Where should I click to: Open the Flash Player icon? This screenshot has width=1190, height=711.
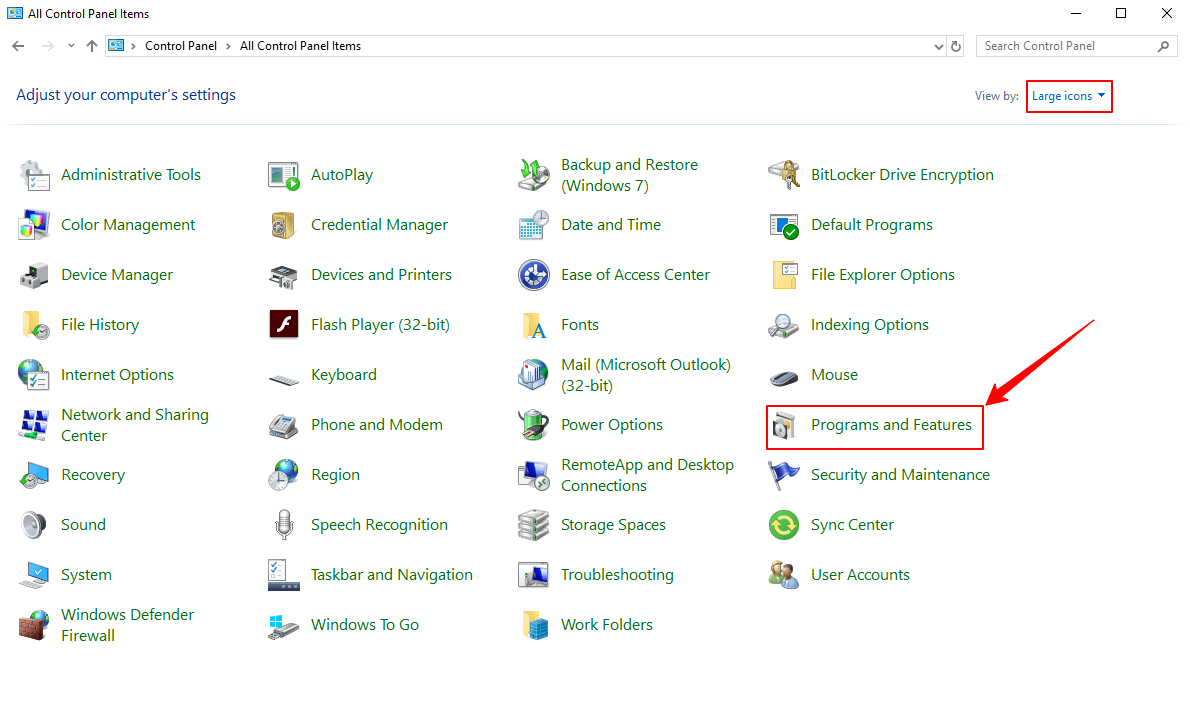coord(284,325)
